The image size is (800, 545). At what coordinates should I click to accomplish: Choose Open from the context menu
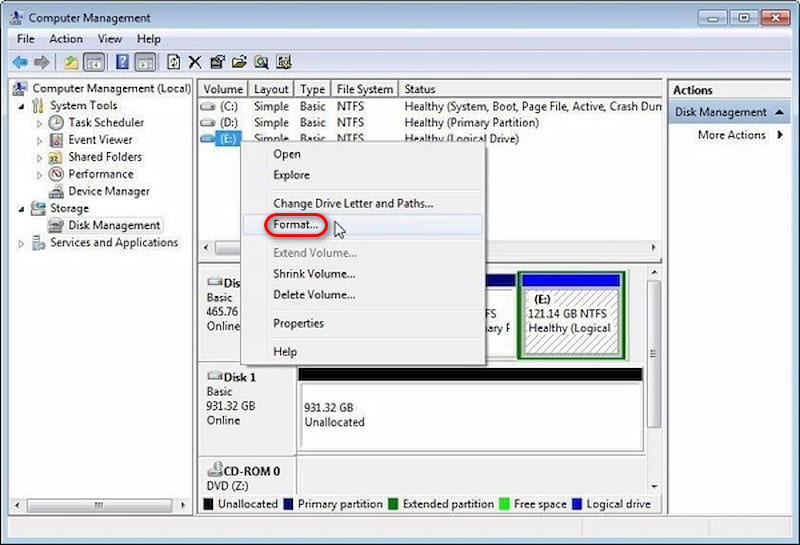[x=363, y=154]
